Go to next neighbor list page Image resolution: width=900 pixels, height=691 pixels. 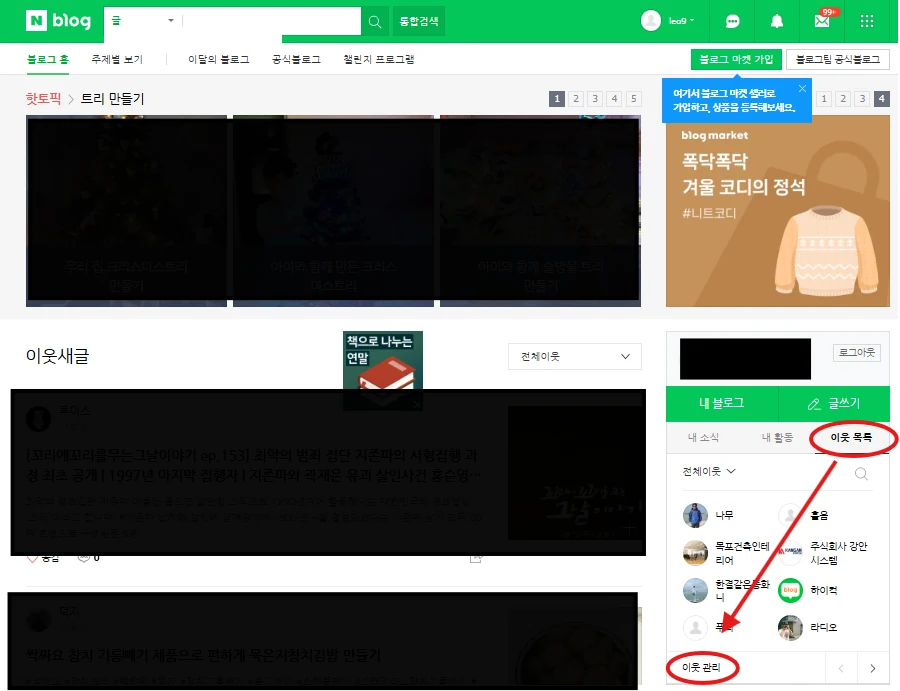(873, 668)
